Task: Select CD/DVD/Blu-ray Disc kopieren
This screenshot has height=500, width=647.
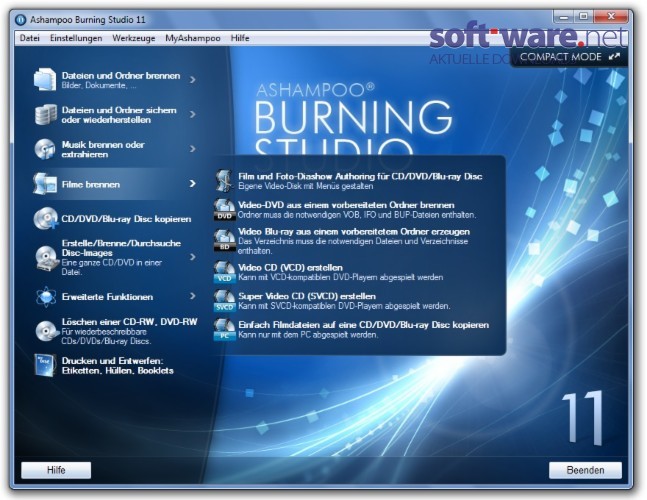Action: point(126,219)
